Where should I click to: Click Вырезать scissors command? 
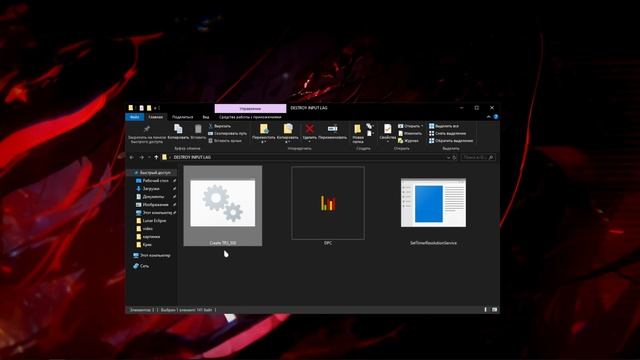[x=220, y=126]
